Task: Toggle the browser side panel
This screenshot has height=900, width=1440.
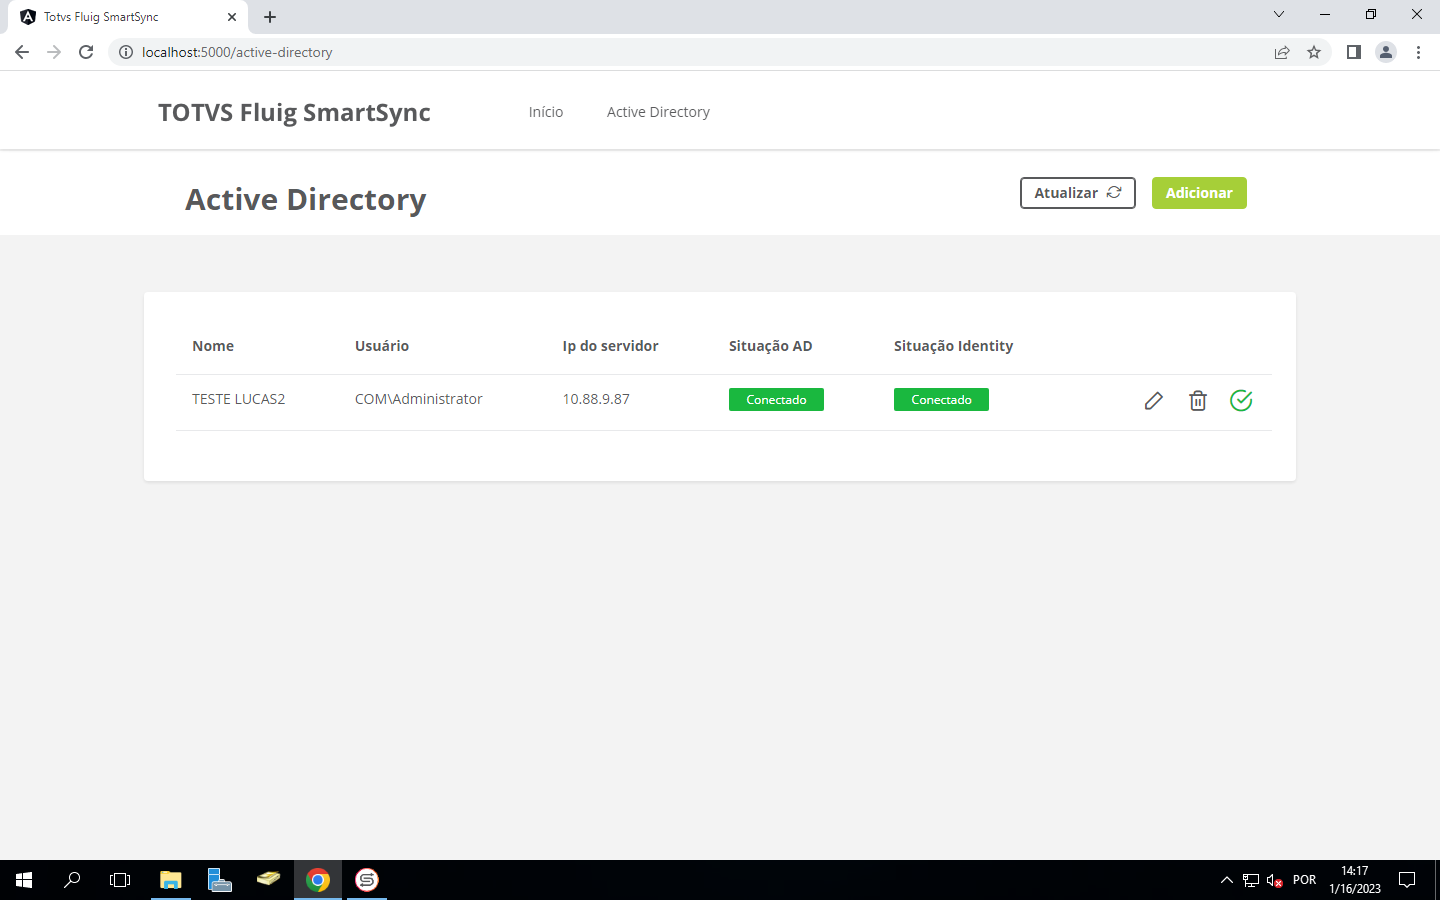Action: 1354,52
